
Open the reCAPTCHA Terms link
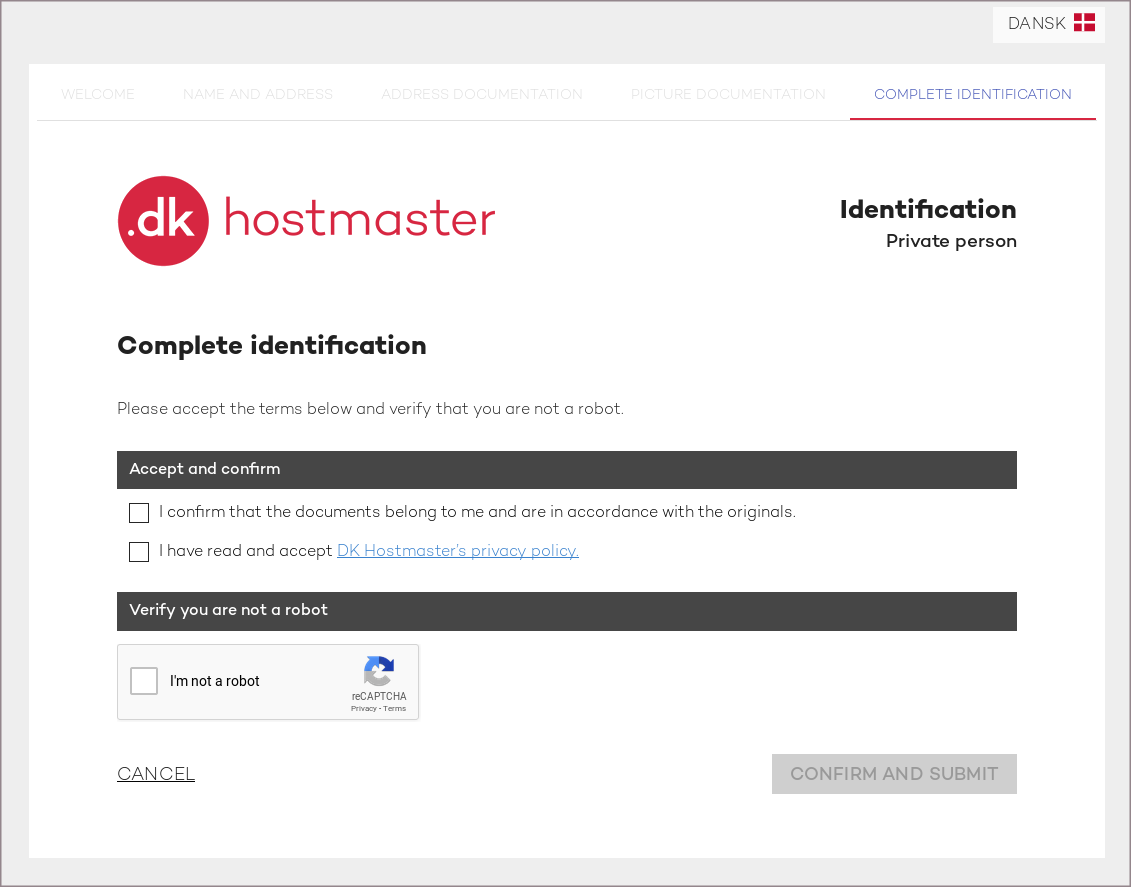click(x=395, y=708)
